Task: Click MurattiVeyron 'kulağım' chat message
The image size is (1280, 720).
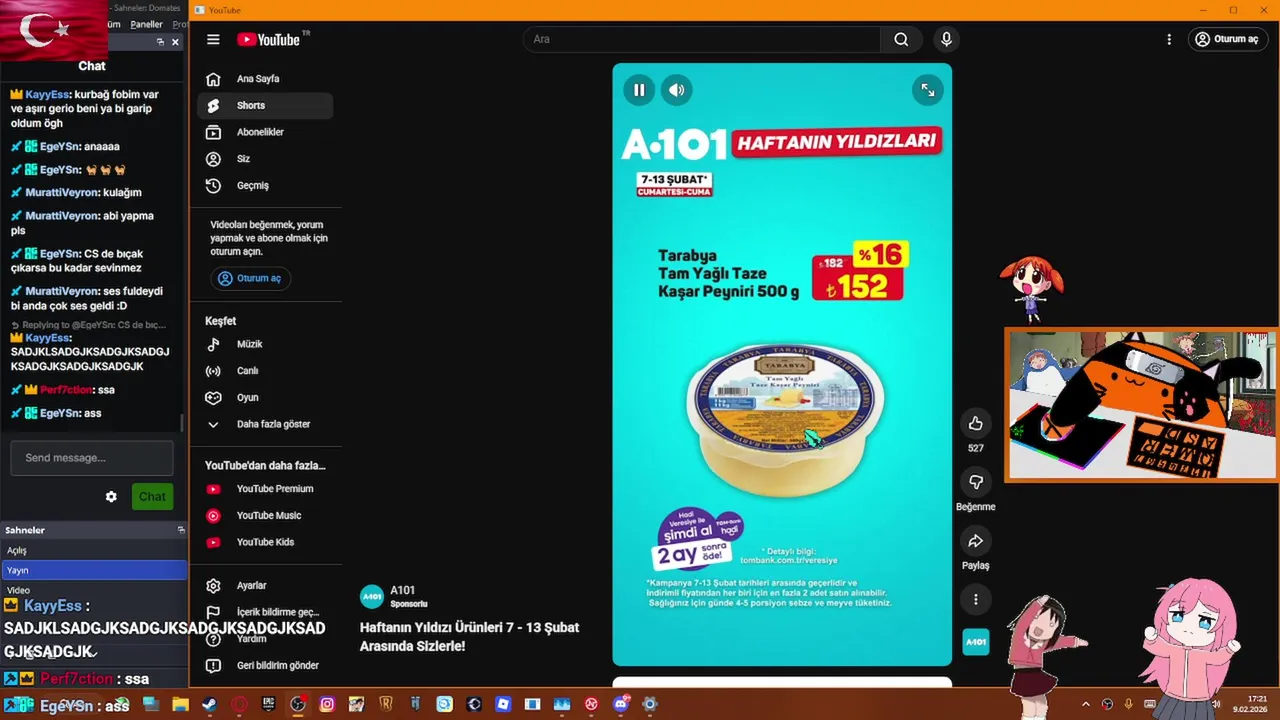Action: point(77,193)
